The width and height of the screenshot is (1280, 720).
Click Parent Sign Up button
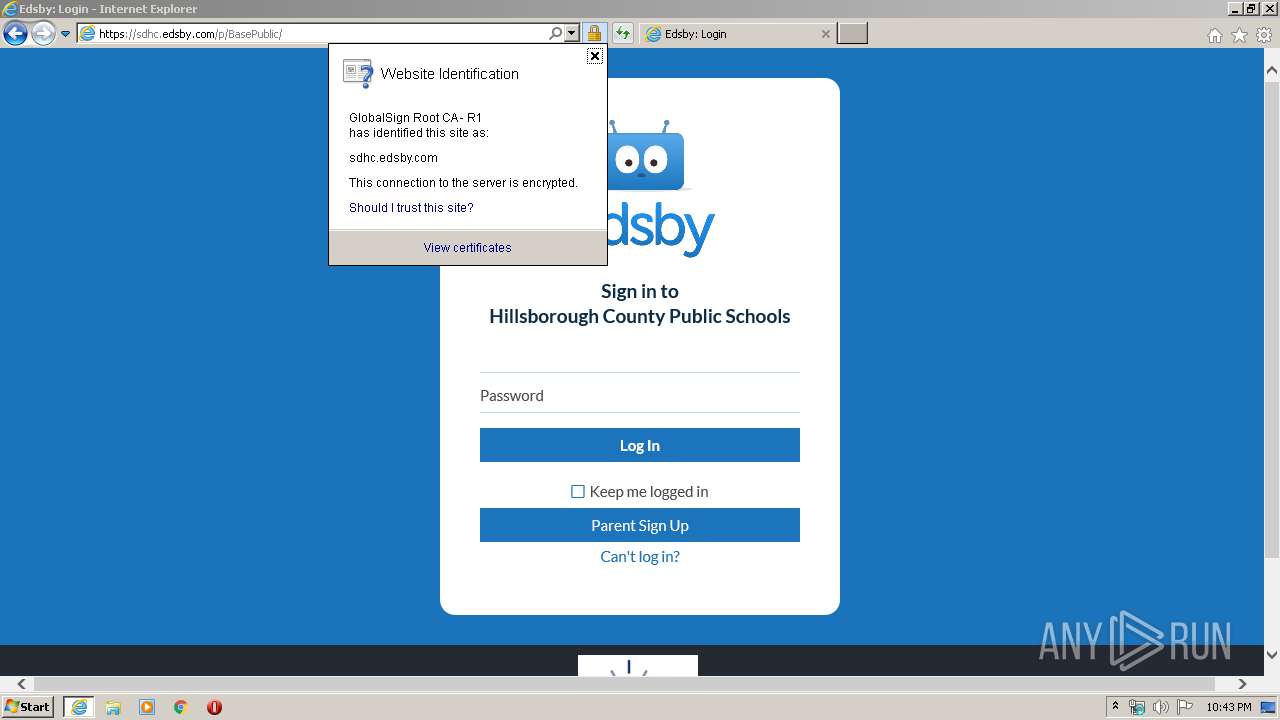pyautogui.click(x=640, y=525)
